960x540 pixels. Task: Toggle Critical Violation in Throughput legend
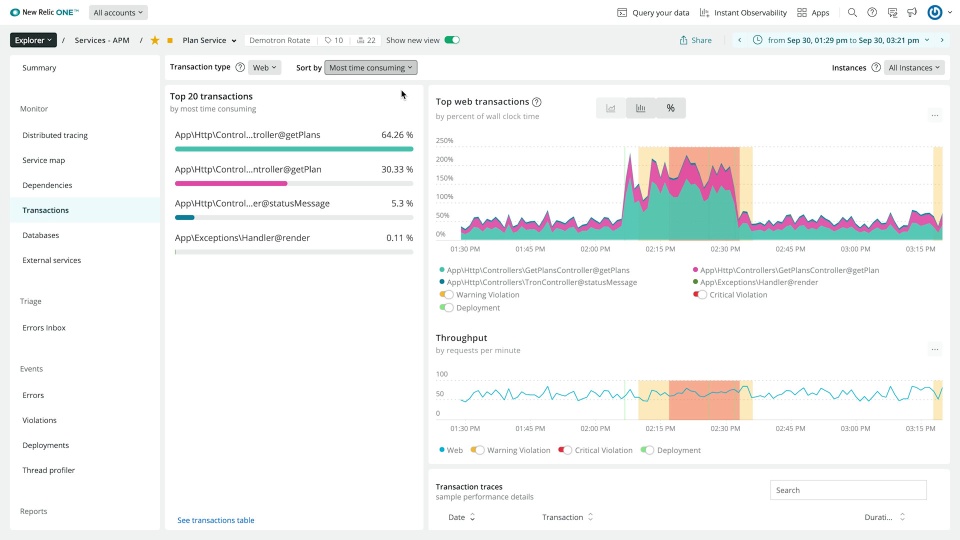[565, 451]
